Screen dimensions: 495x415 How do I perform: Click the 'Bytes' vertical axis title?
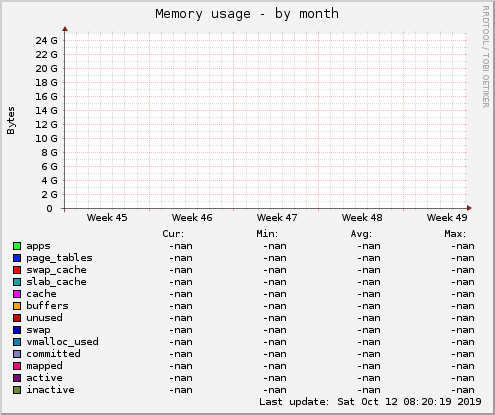click(11, 121)
